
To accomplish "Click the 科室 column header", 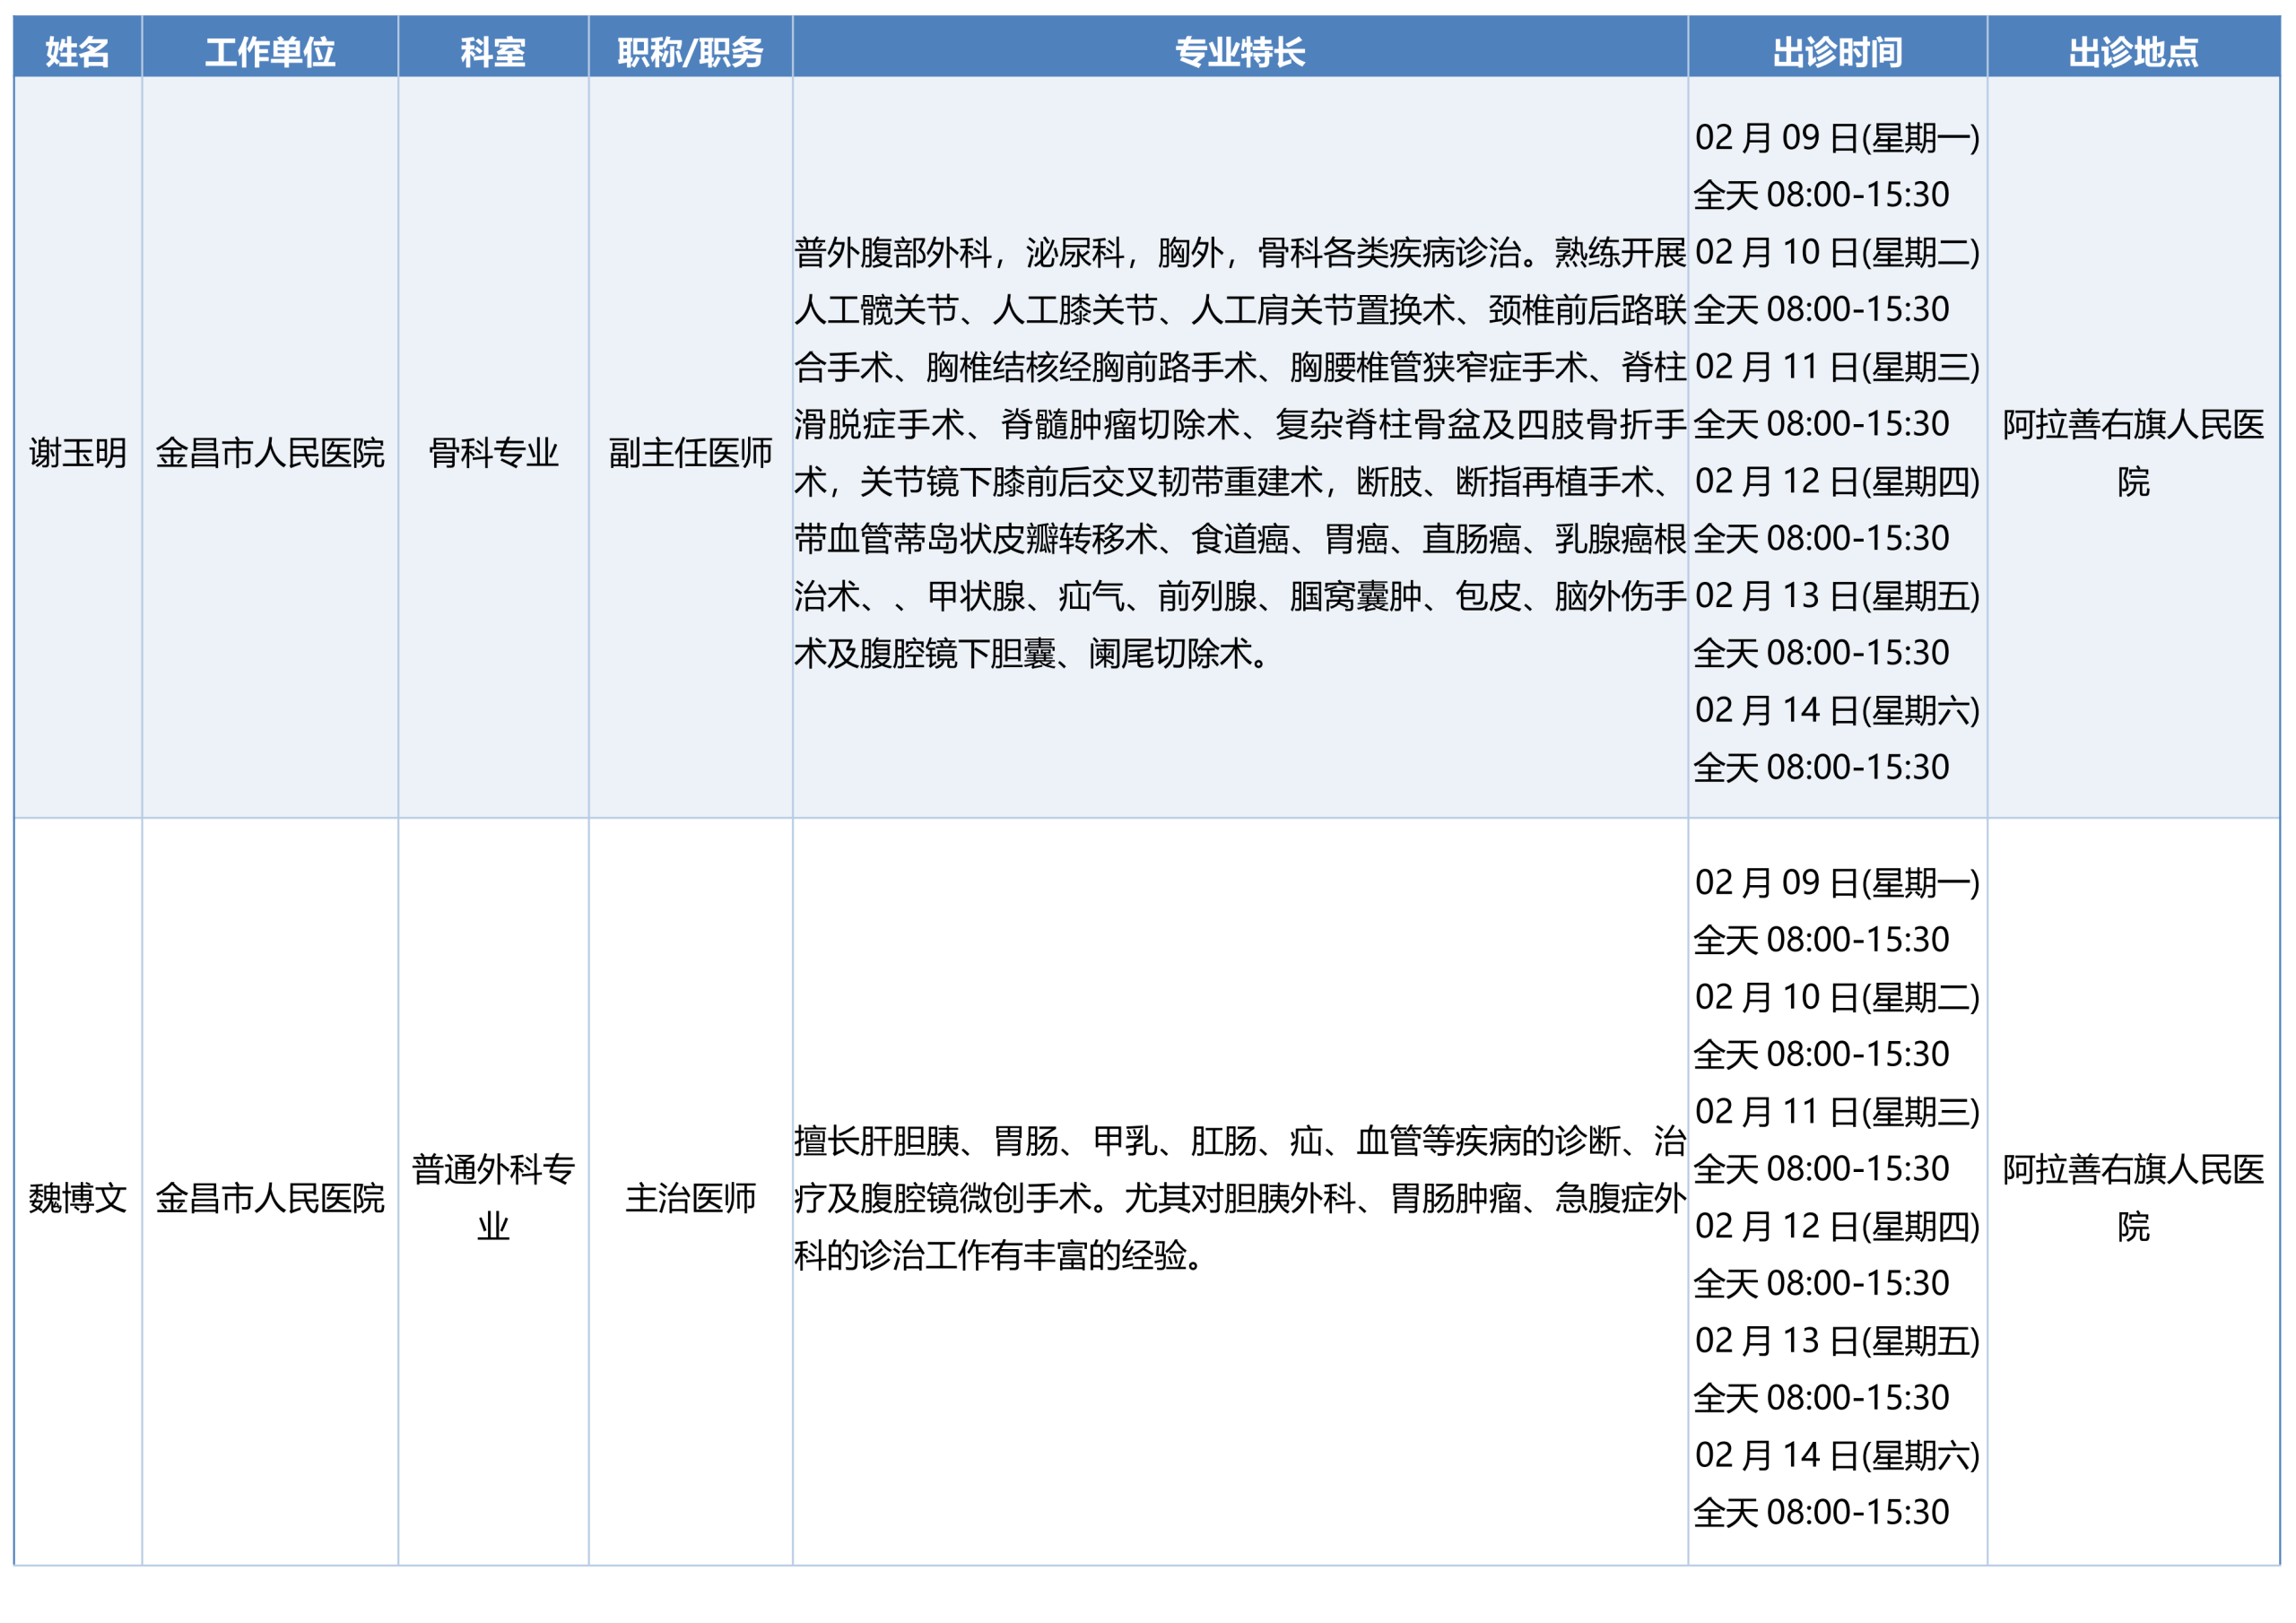I will click(x=493, y=51).
